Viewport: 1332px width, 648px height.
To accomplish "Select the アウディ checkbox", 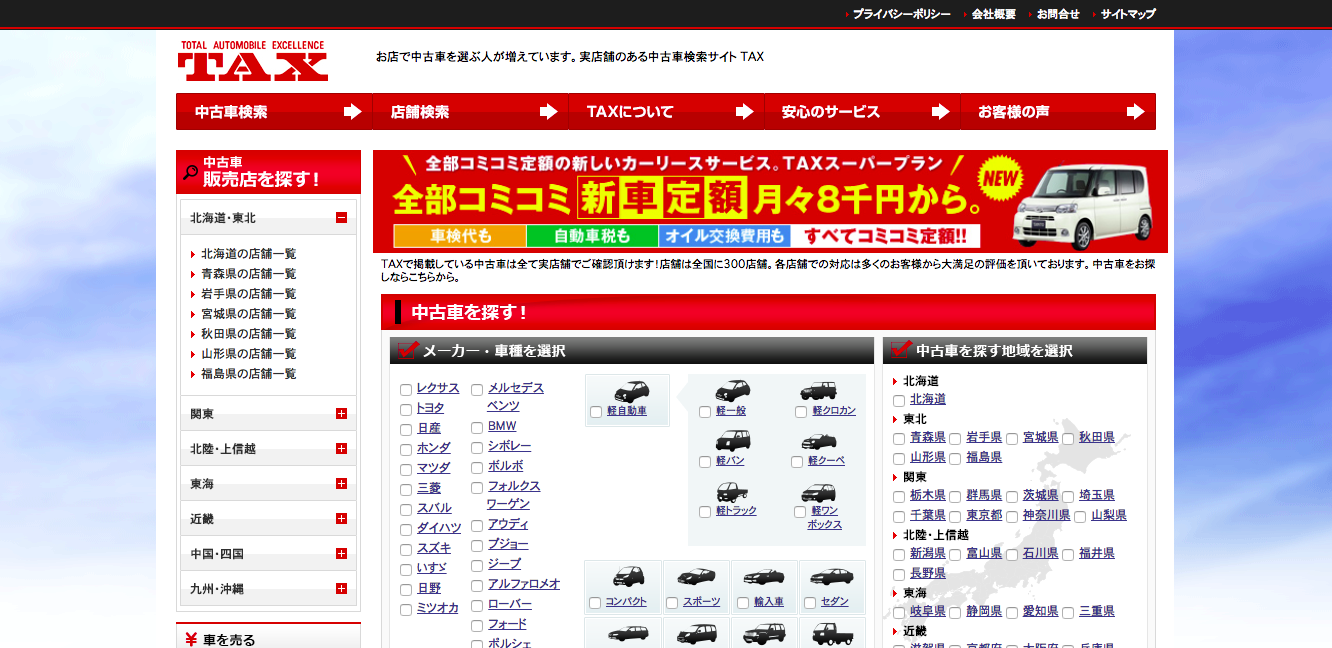I will click(477, 526).
